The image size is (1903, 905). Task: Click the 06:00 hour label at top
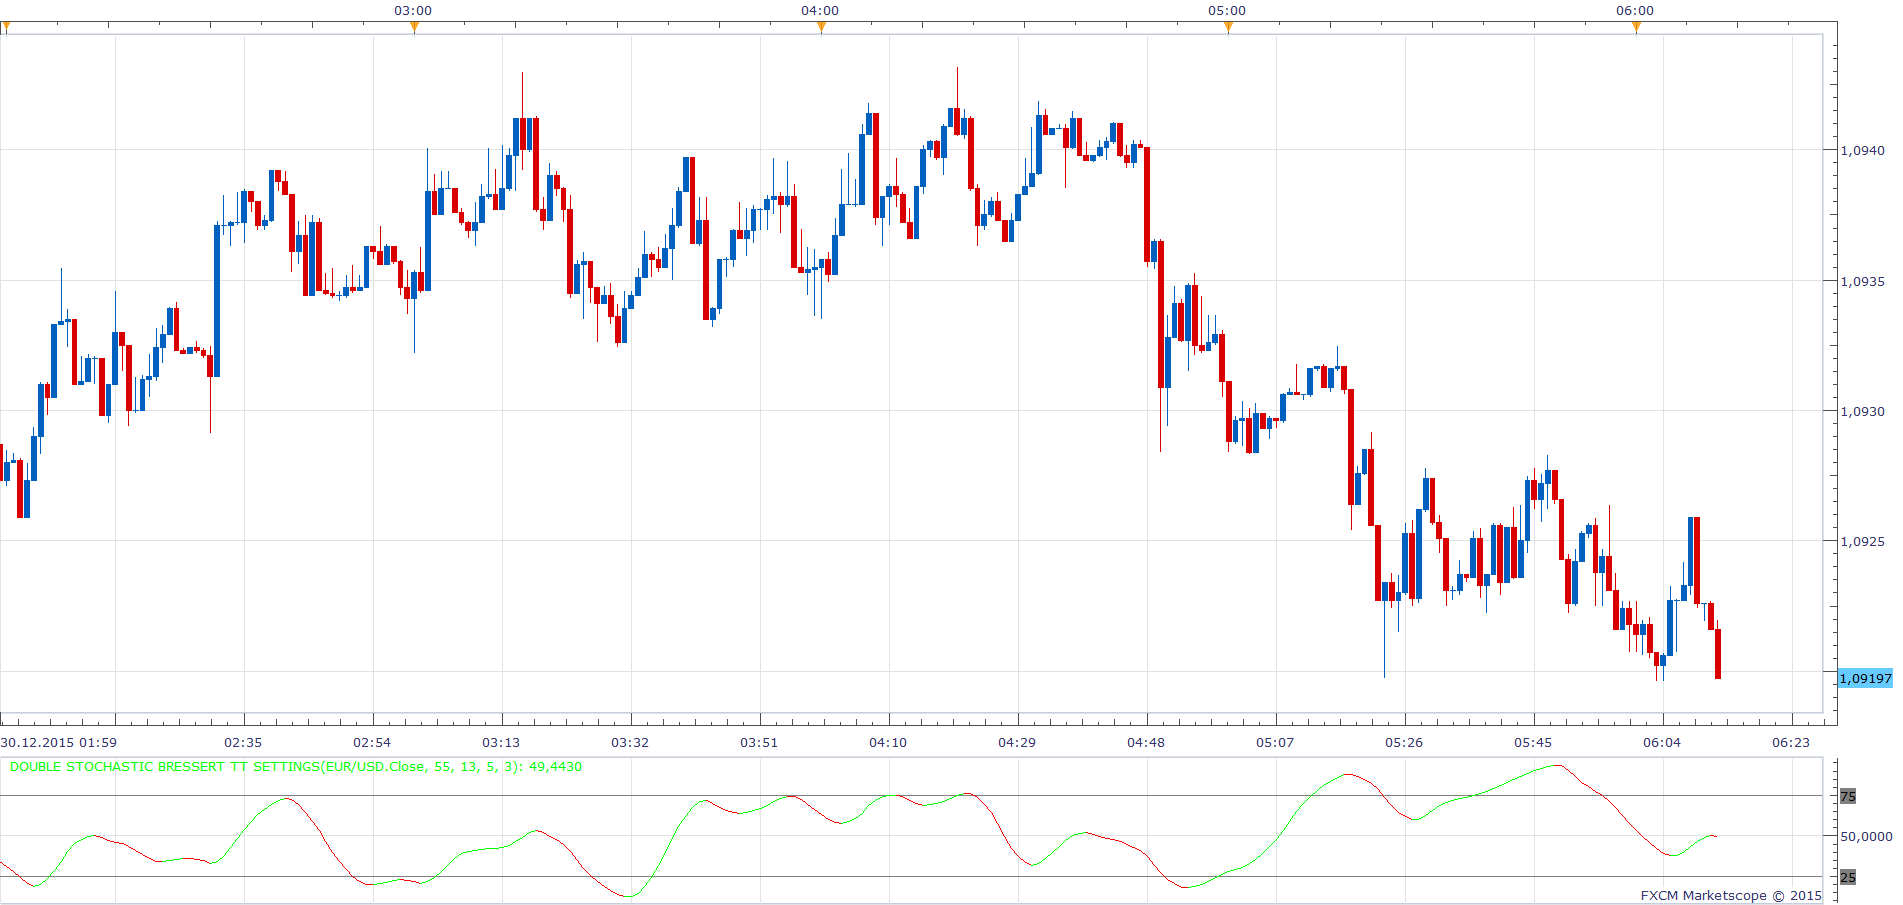[1635, 10]
